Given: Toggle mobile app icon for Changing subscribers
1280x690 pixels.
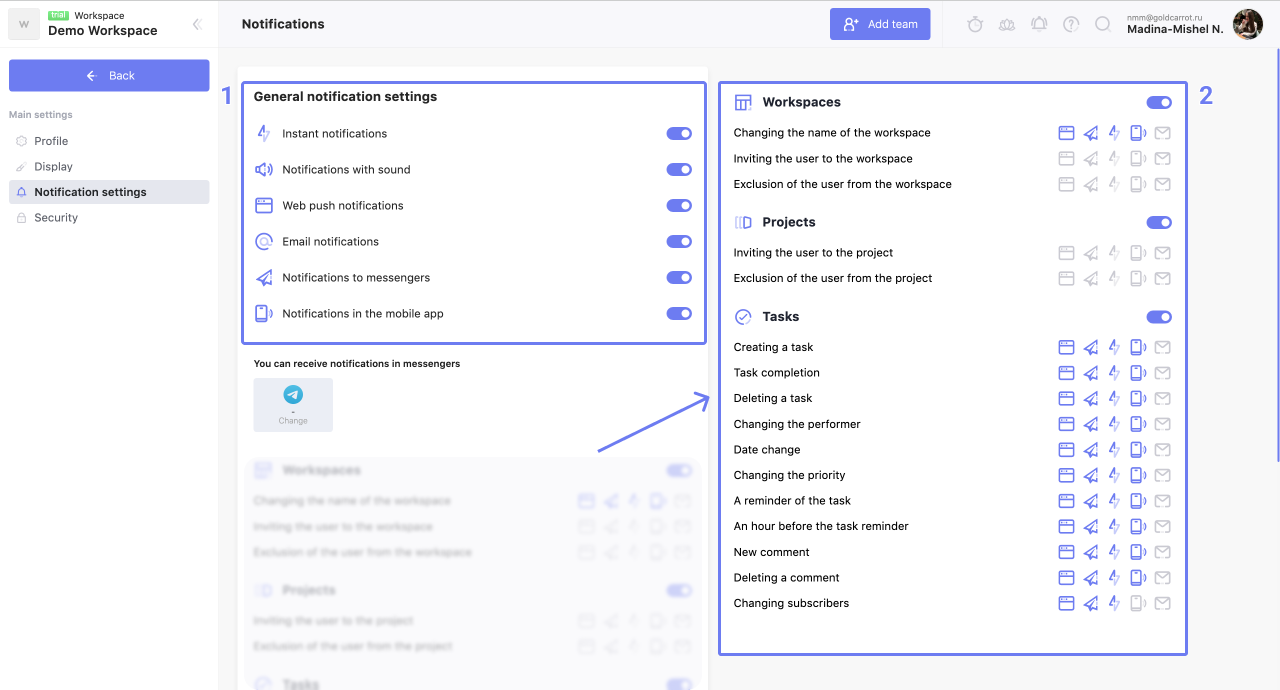Looking at the screenshot, I should pos(1137,603).
